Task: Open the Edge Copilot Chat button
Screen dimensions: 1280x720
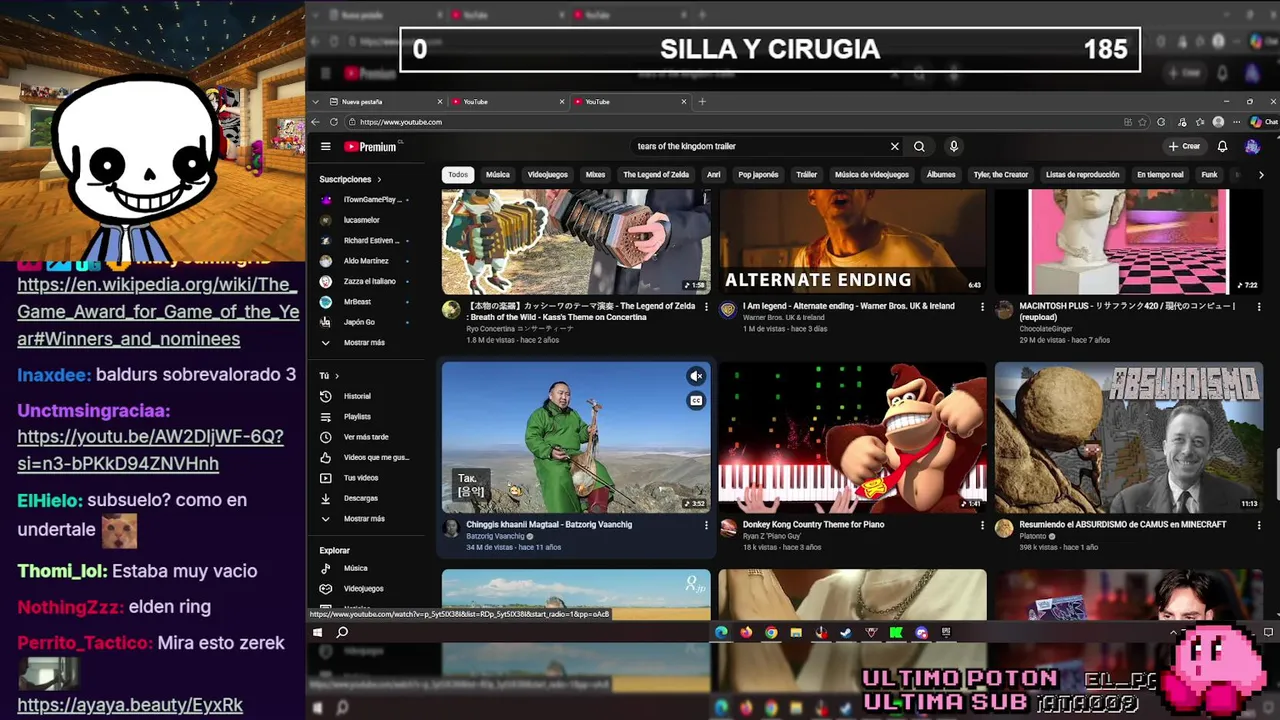Action: pyautogui.click(x=1263, y=122)
